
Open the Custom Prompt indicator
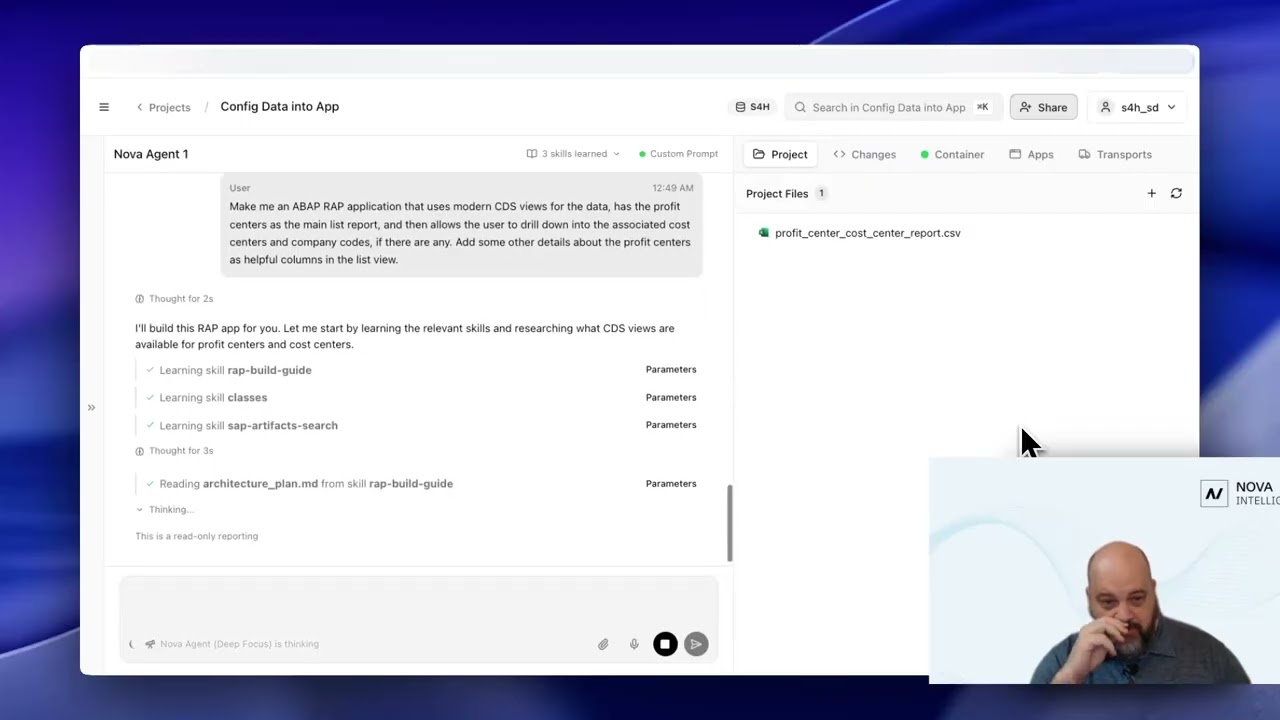[678, 154]
